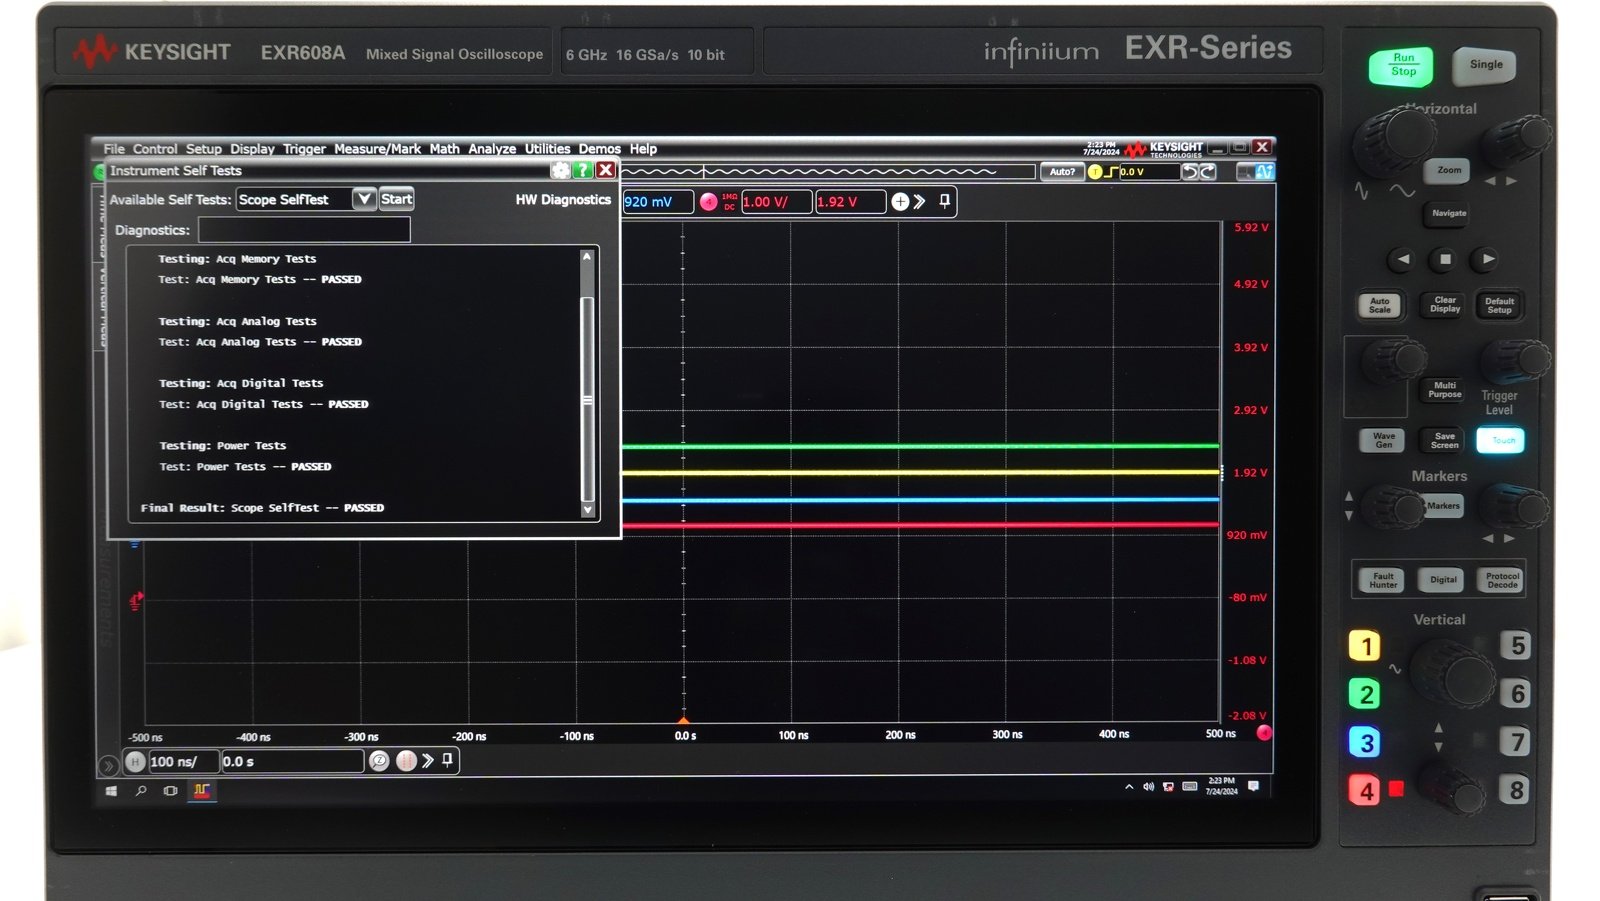Open Windows Task View

point(171,791)
